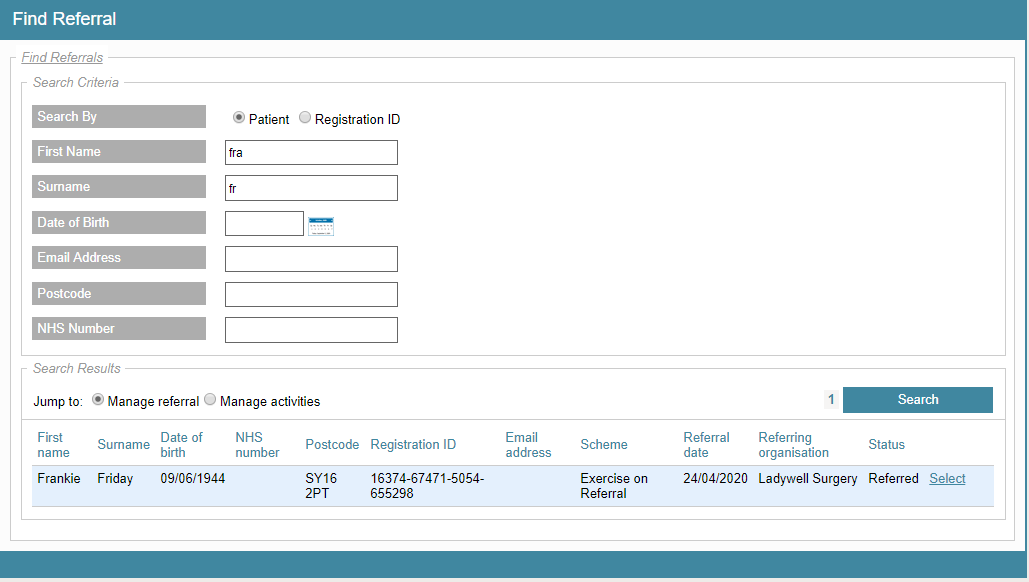Go to results page 1
1029x582 pixels.
click(x=831, y=400)
